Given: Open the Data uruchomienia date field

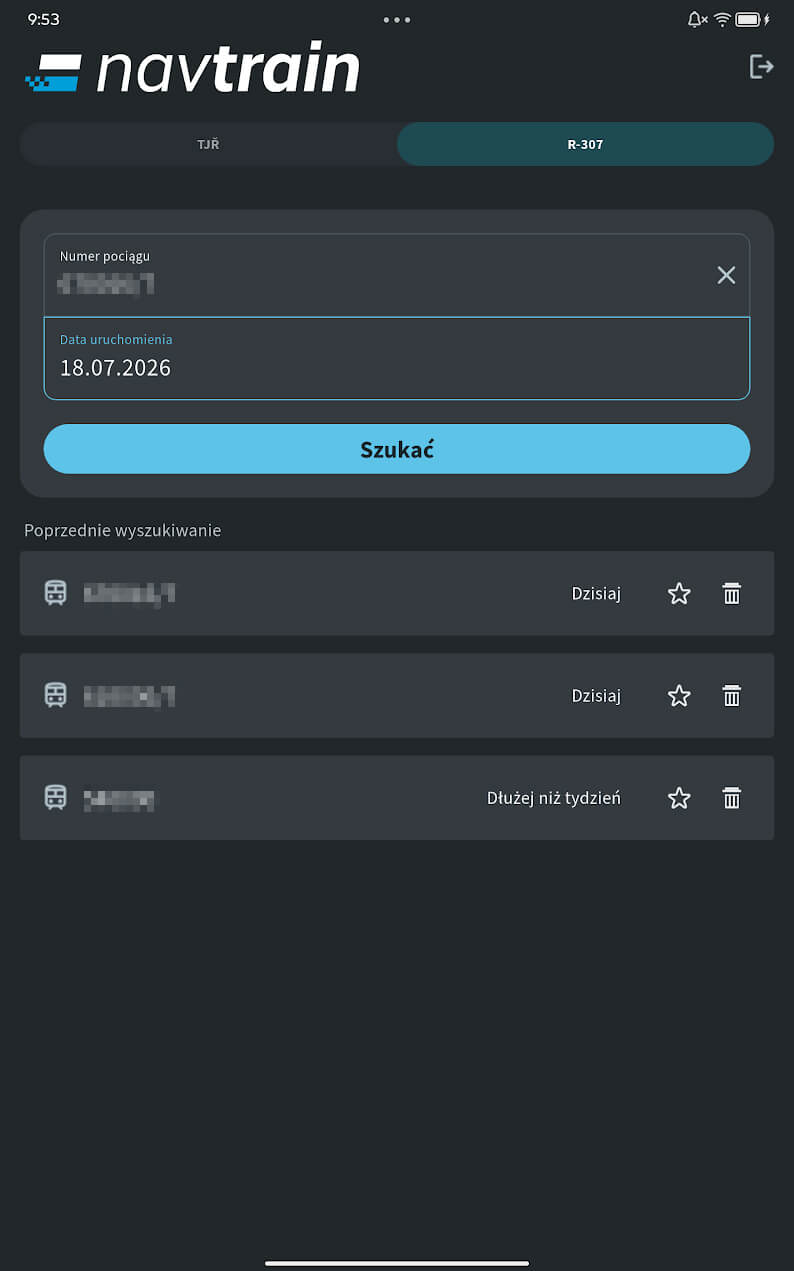Looking at the screenshot, I should (x=397, y=358).
